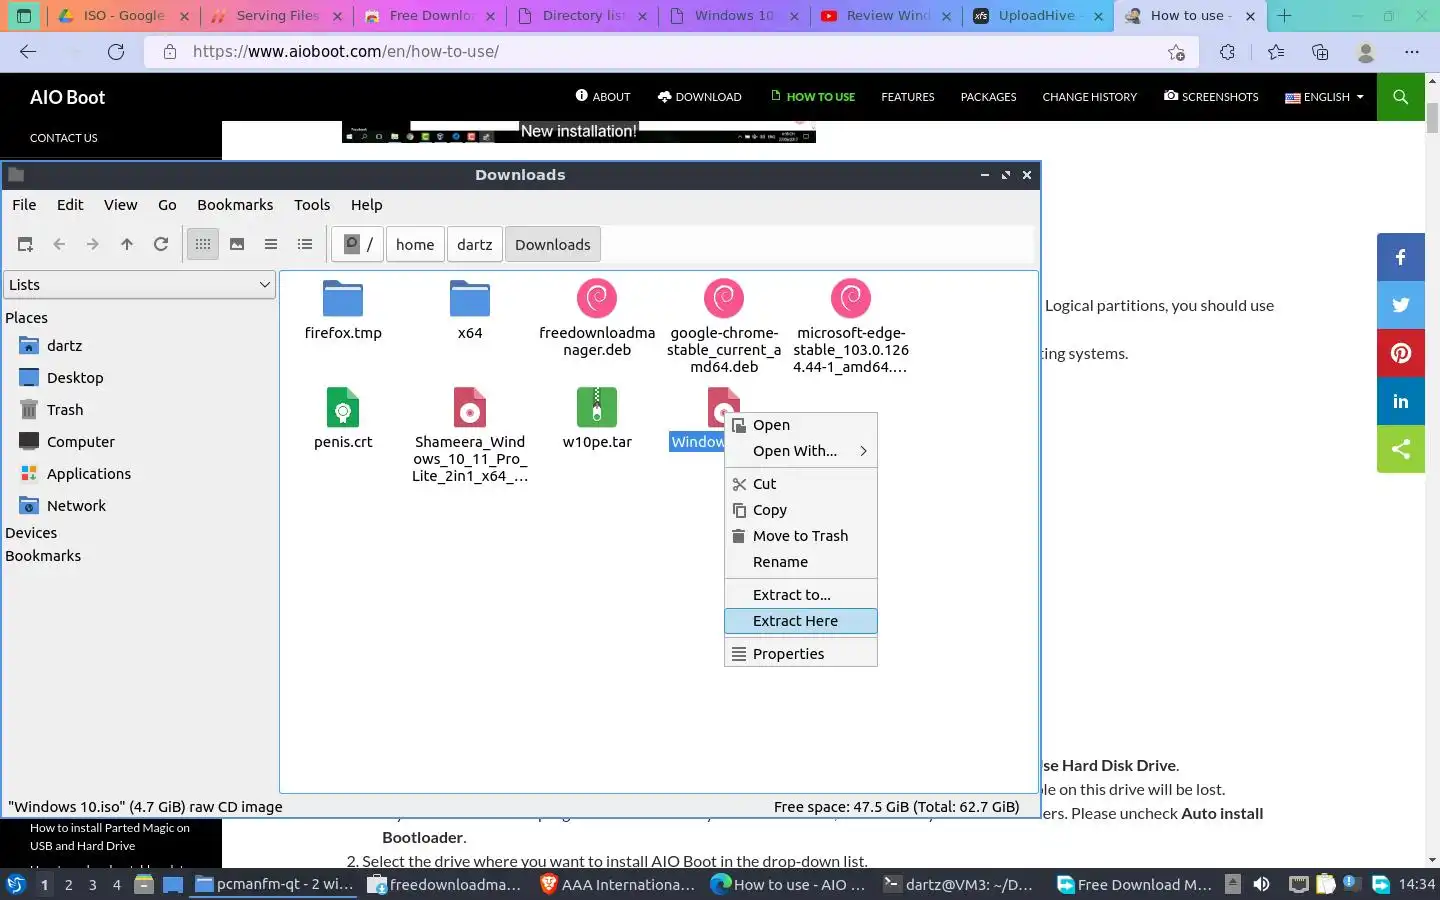Select the penis.crt certificate file
Screen dimensions: 1440x900
[x=343, y=419]
